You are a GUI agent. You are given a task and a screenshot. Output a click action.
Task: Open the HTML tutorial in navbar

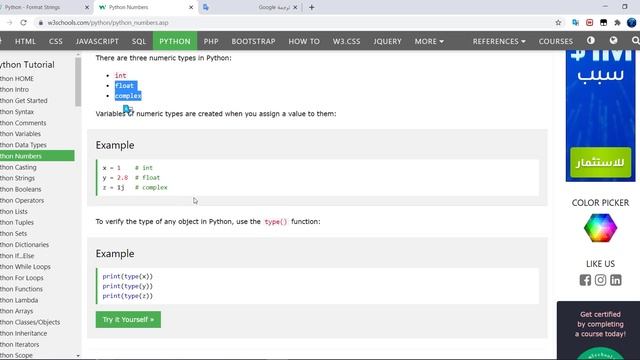click(25, 41)
